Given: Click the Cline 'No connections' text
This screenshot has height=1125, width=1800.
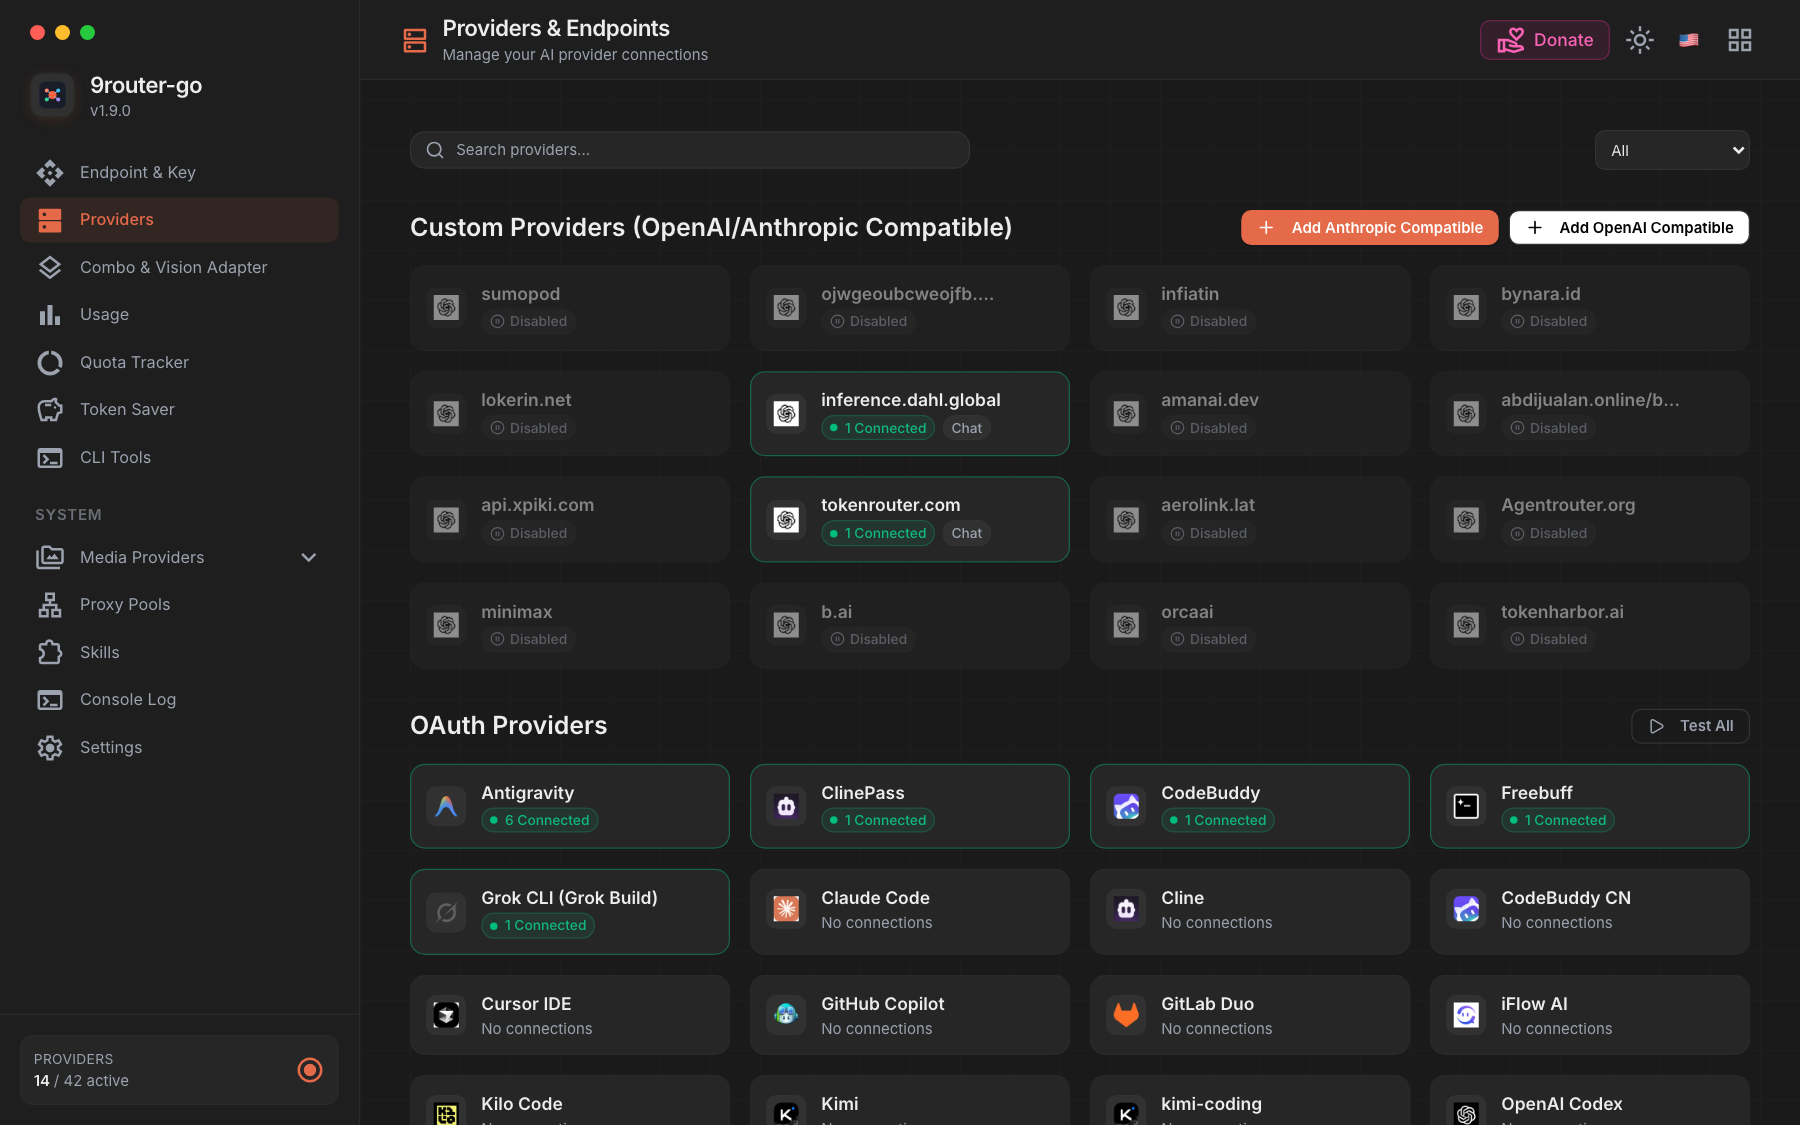Looking at the screenshot, I should pyautogui.click(x=1217, y=923).
